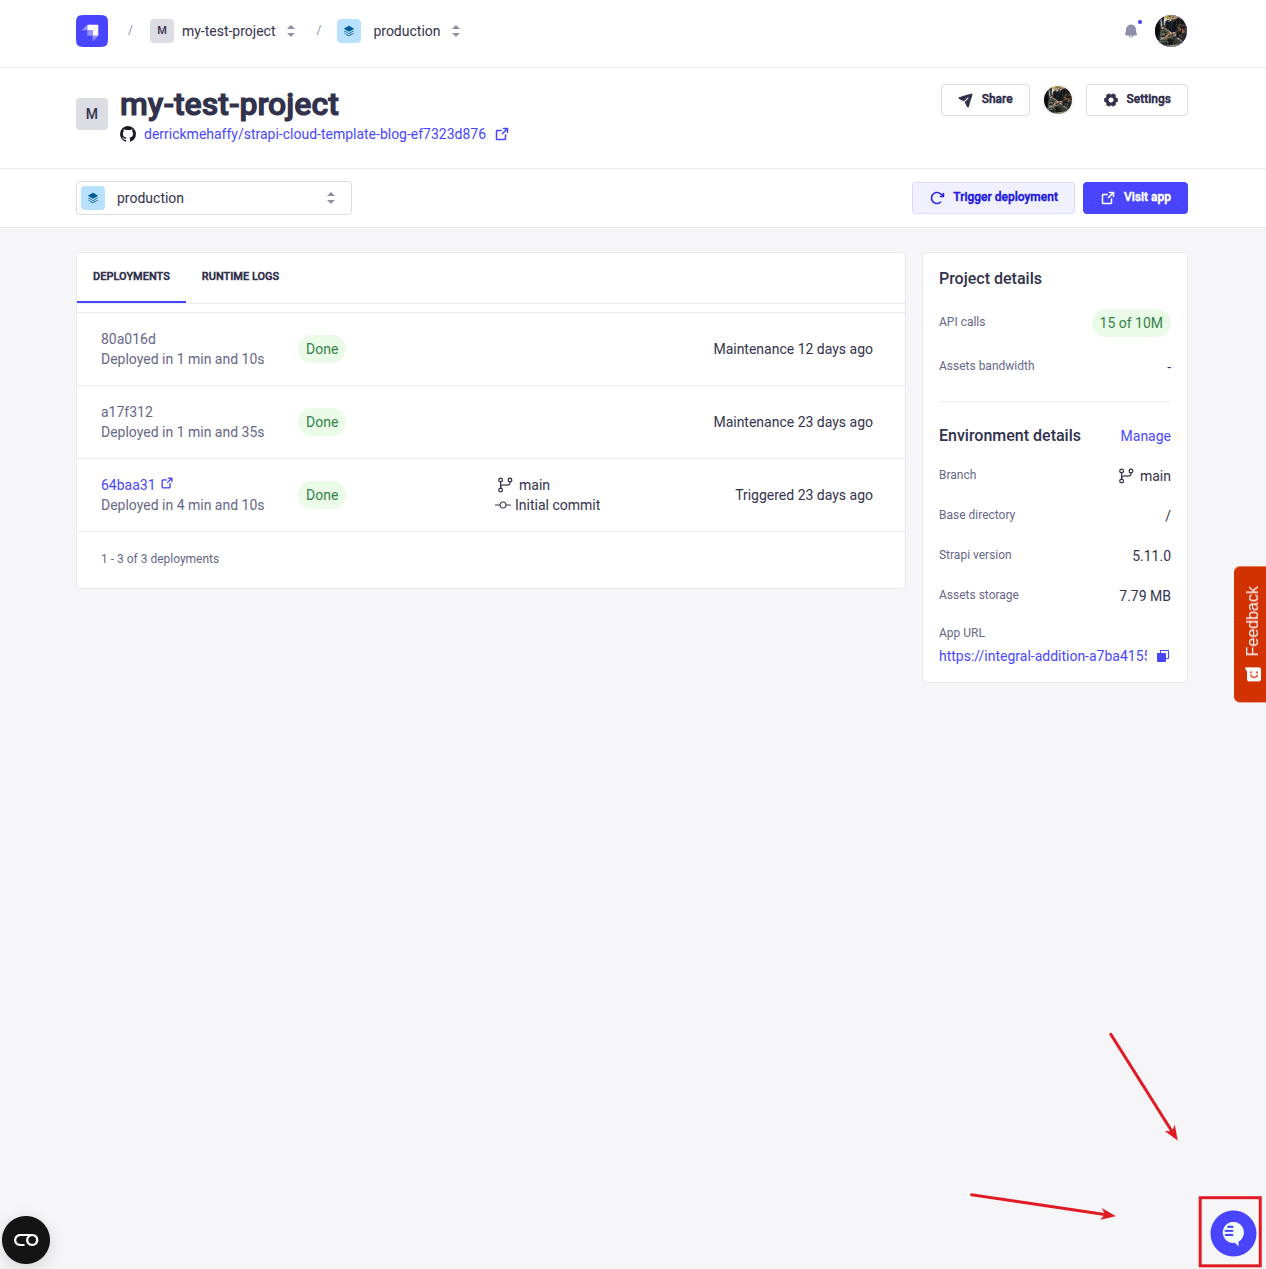Click the branch icon in Environment details
Screen dimensions: 1266x1269
(x=1126, y=476)
